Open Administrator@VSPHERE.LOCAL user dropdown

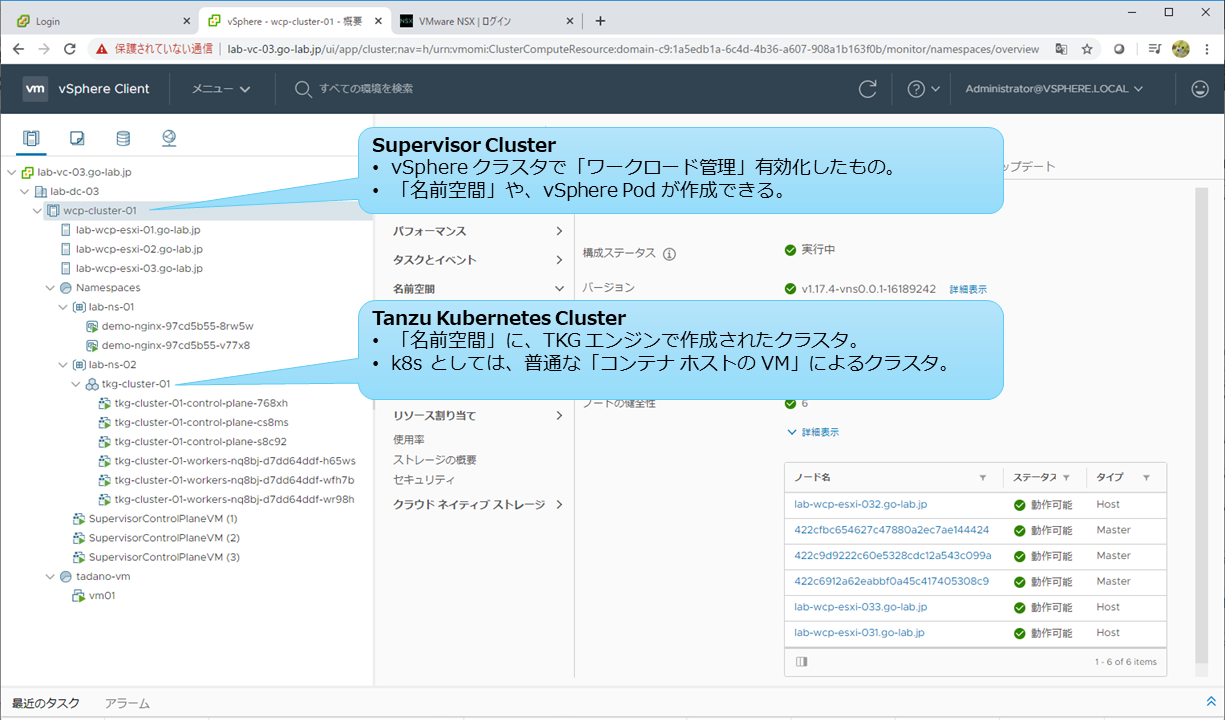click(1054, 89)
